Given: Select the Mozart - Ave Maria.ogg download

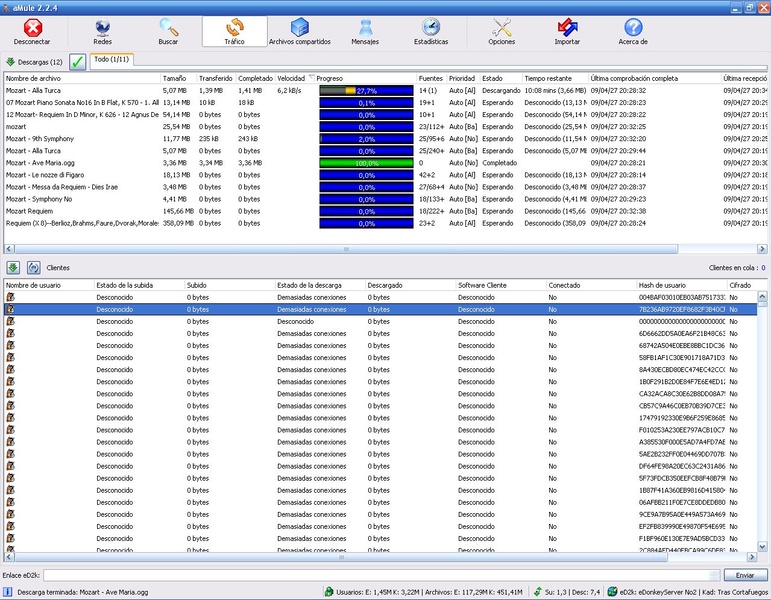Looking at the screenshot, I should click(x=386, y=163).
